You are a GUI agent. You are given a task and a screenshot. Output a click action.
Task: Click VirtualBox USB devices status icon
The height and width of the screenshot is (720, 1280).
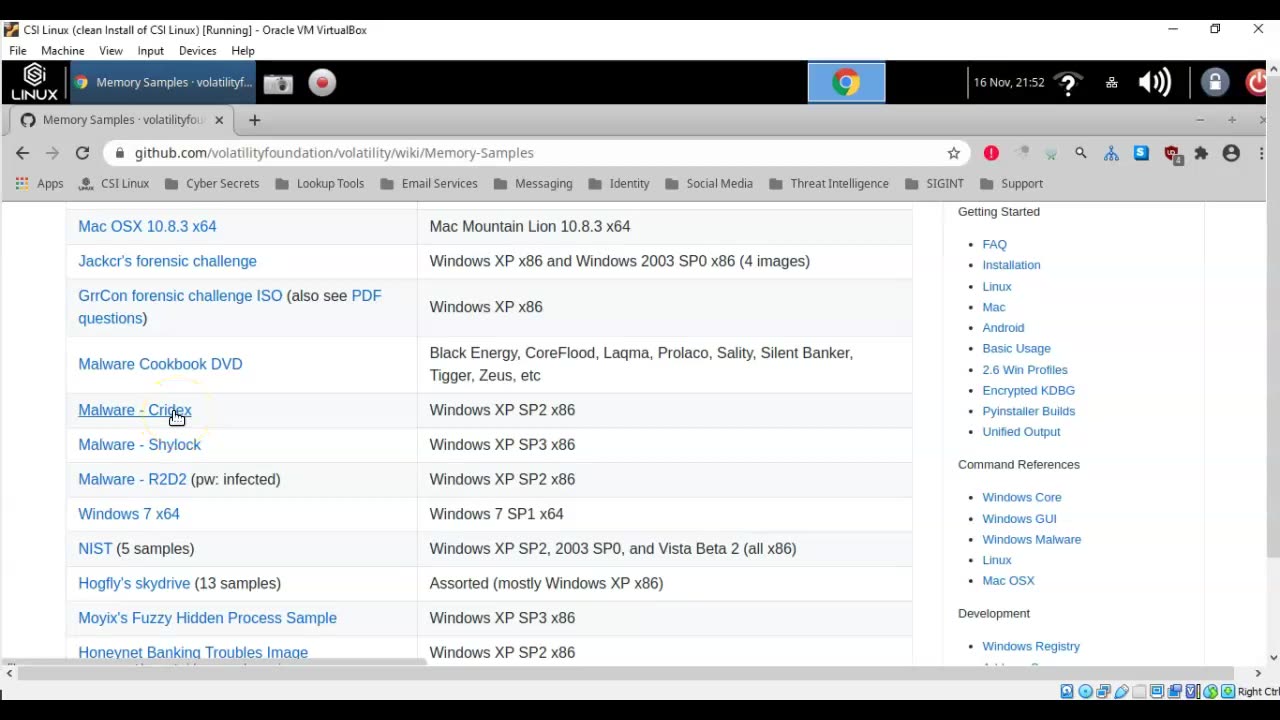(x=1121, y=691)
